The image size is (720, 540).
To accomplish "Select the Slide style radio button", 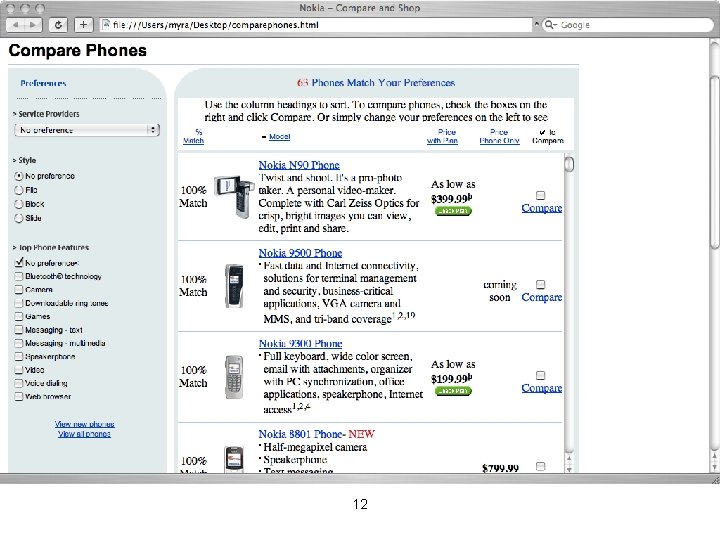I will pos(19,218).
